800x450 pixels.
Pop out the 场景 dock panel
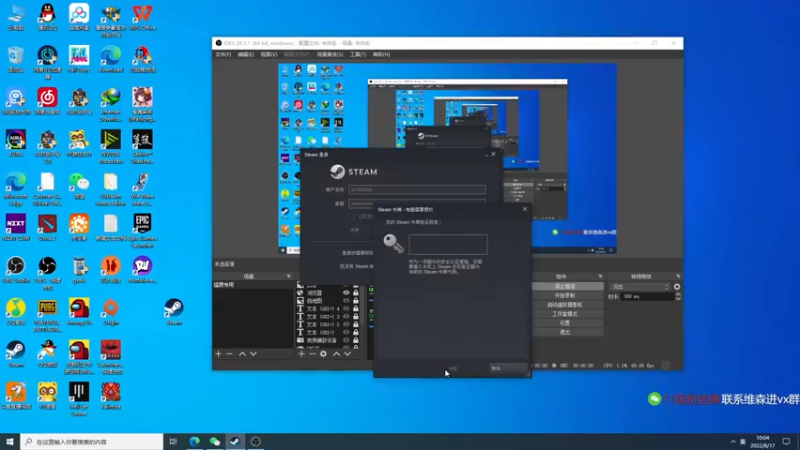pos(289,276)
